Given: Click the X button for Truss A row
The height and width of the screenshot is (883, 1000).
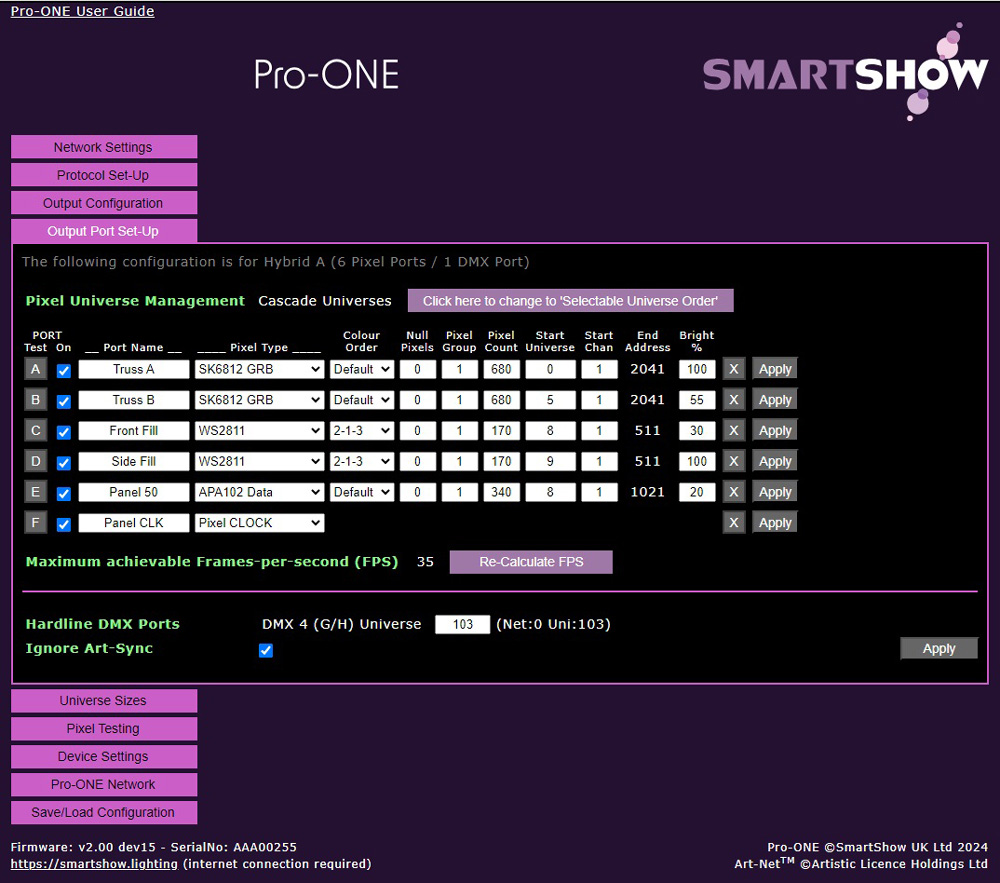Looking at the screenshot, I should (x=734, y=369).
